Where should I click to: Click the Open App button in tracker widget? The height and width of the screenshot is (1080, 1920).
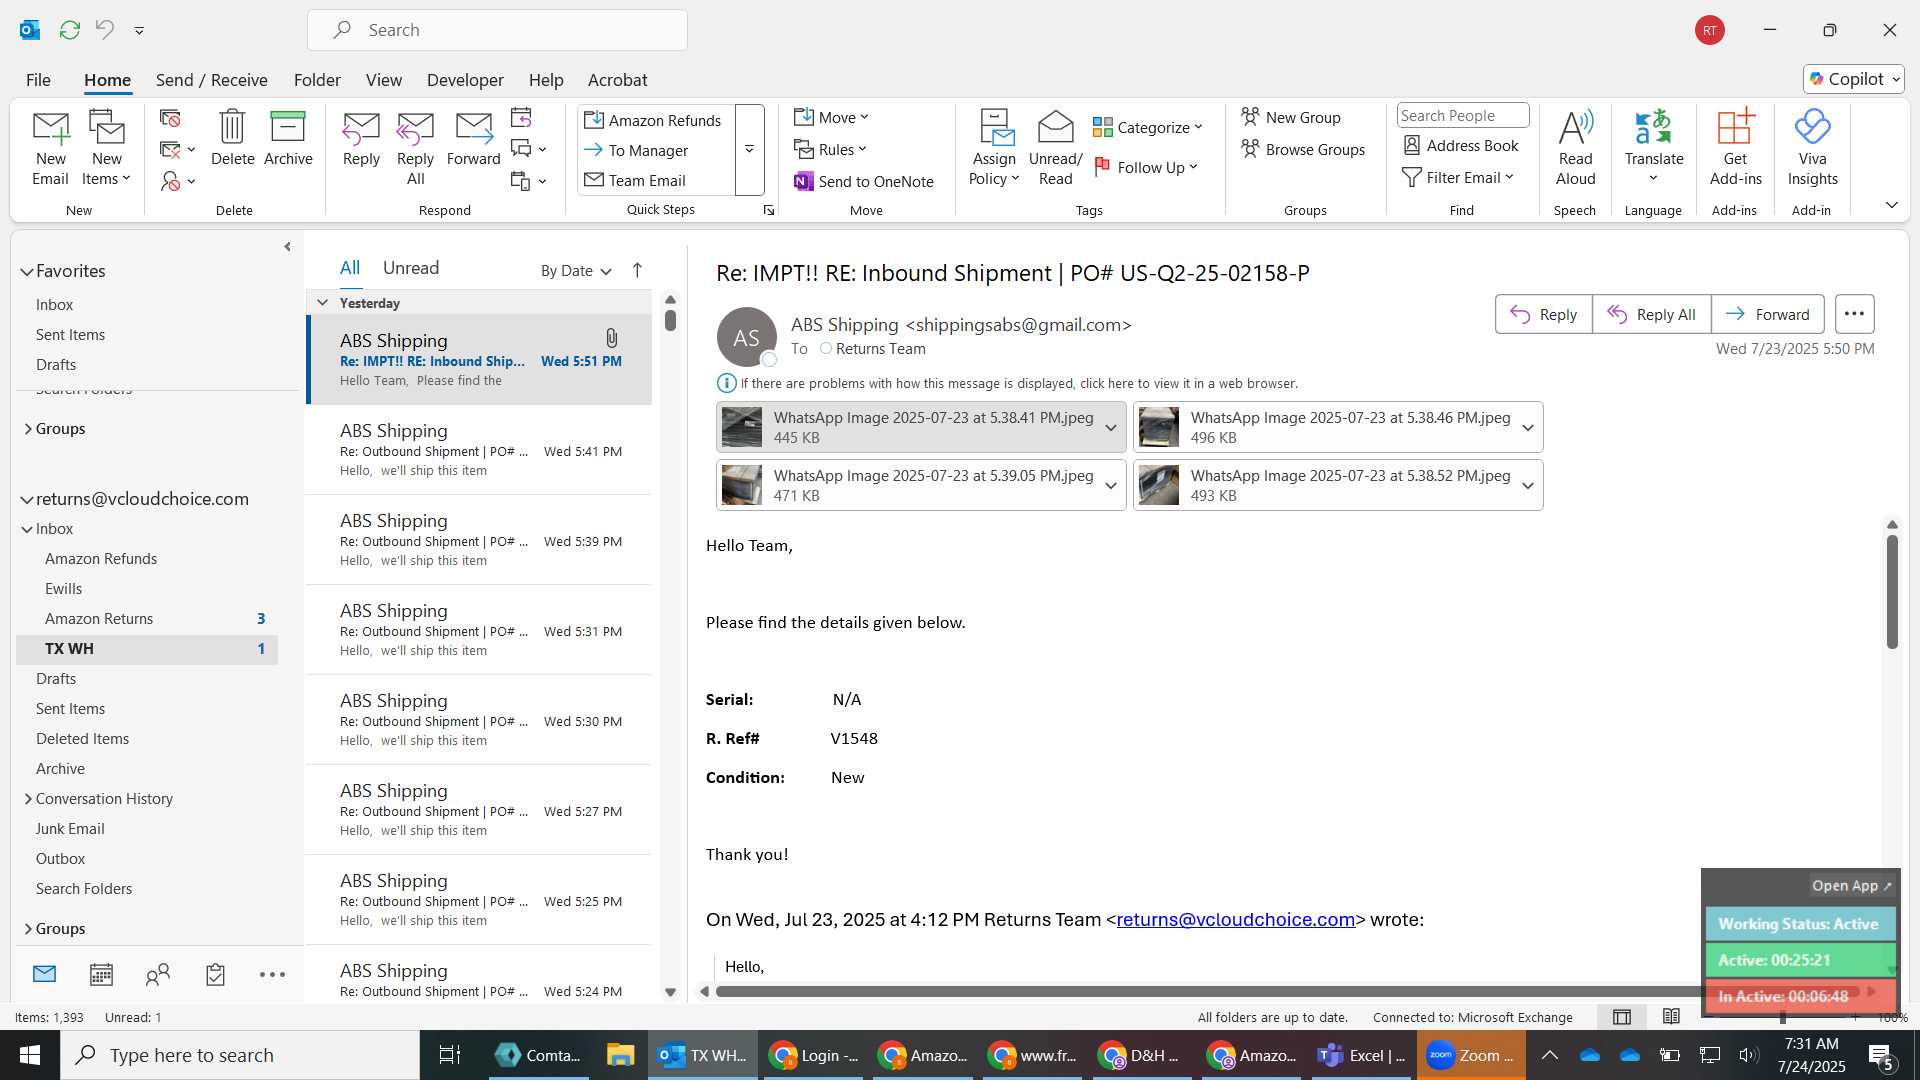1851,885
